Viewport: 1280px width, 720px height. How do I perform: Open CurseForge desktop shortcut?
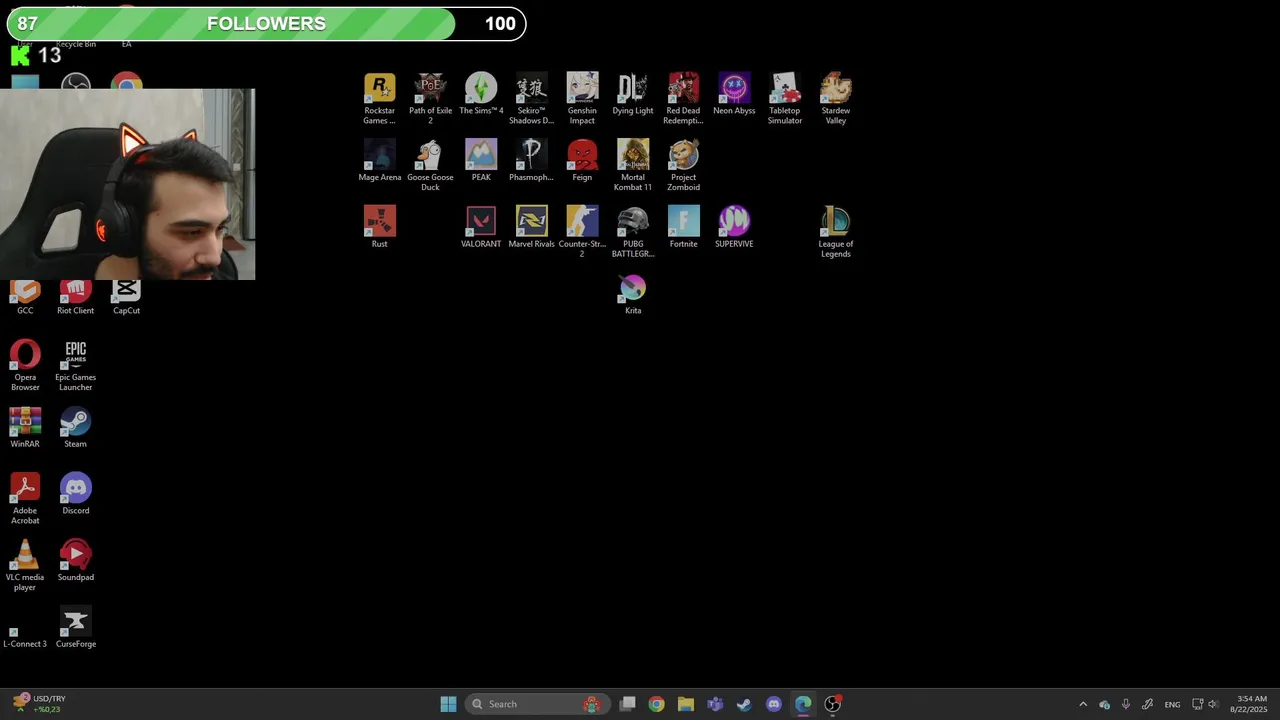click(75, 627)
